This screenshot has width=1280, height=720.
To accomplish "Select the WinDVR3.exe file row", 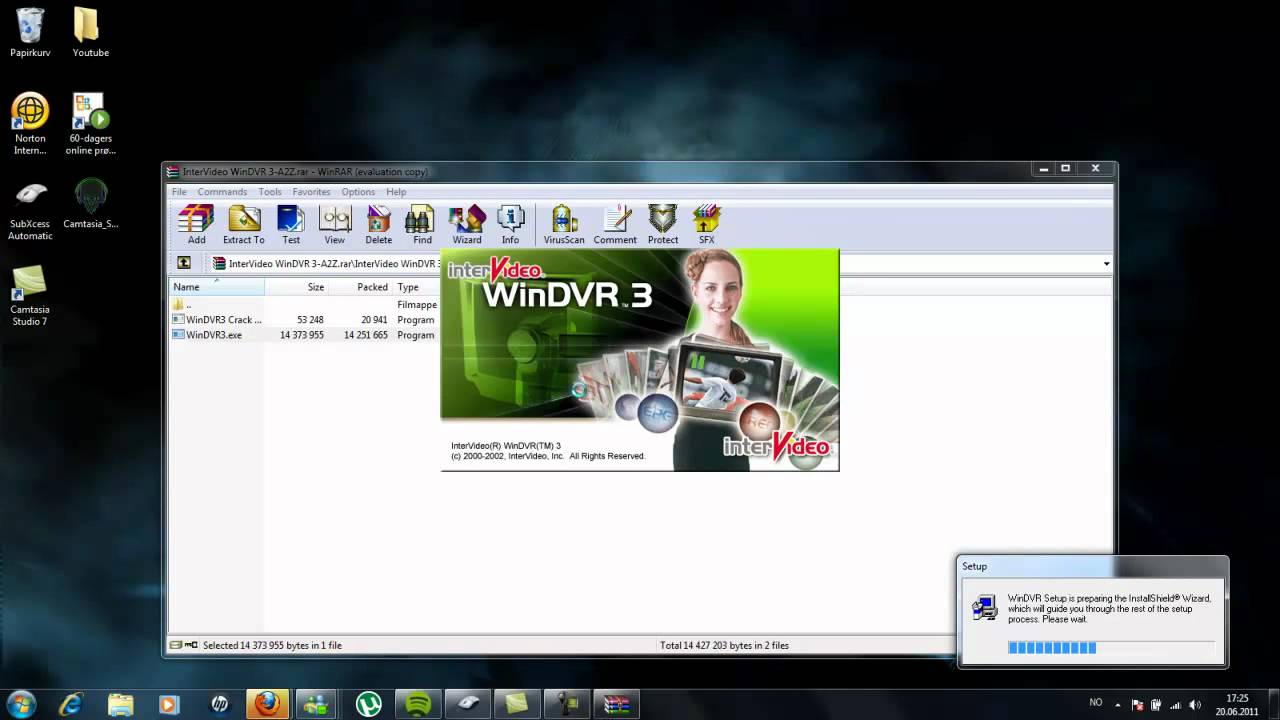I will [305, 335].
